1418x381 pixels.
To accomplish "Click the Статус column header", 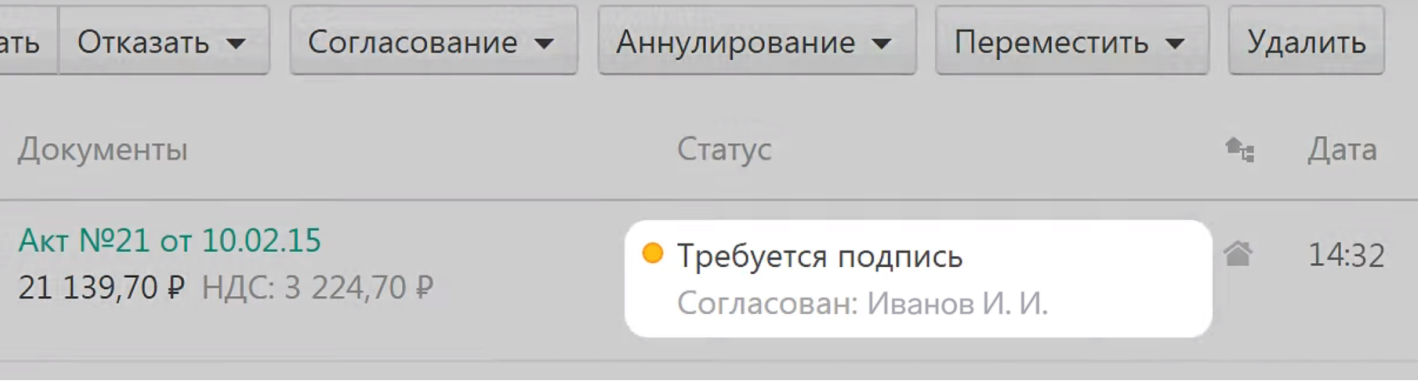I will pos(724,149).
